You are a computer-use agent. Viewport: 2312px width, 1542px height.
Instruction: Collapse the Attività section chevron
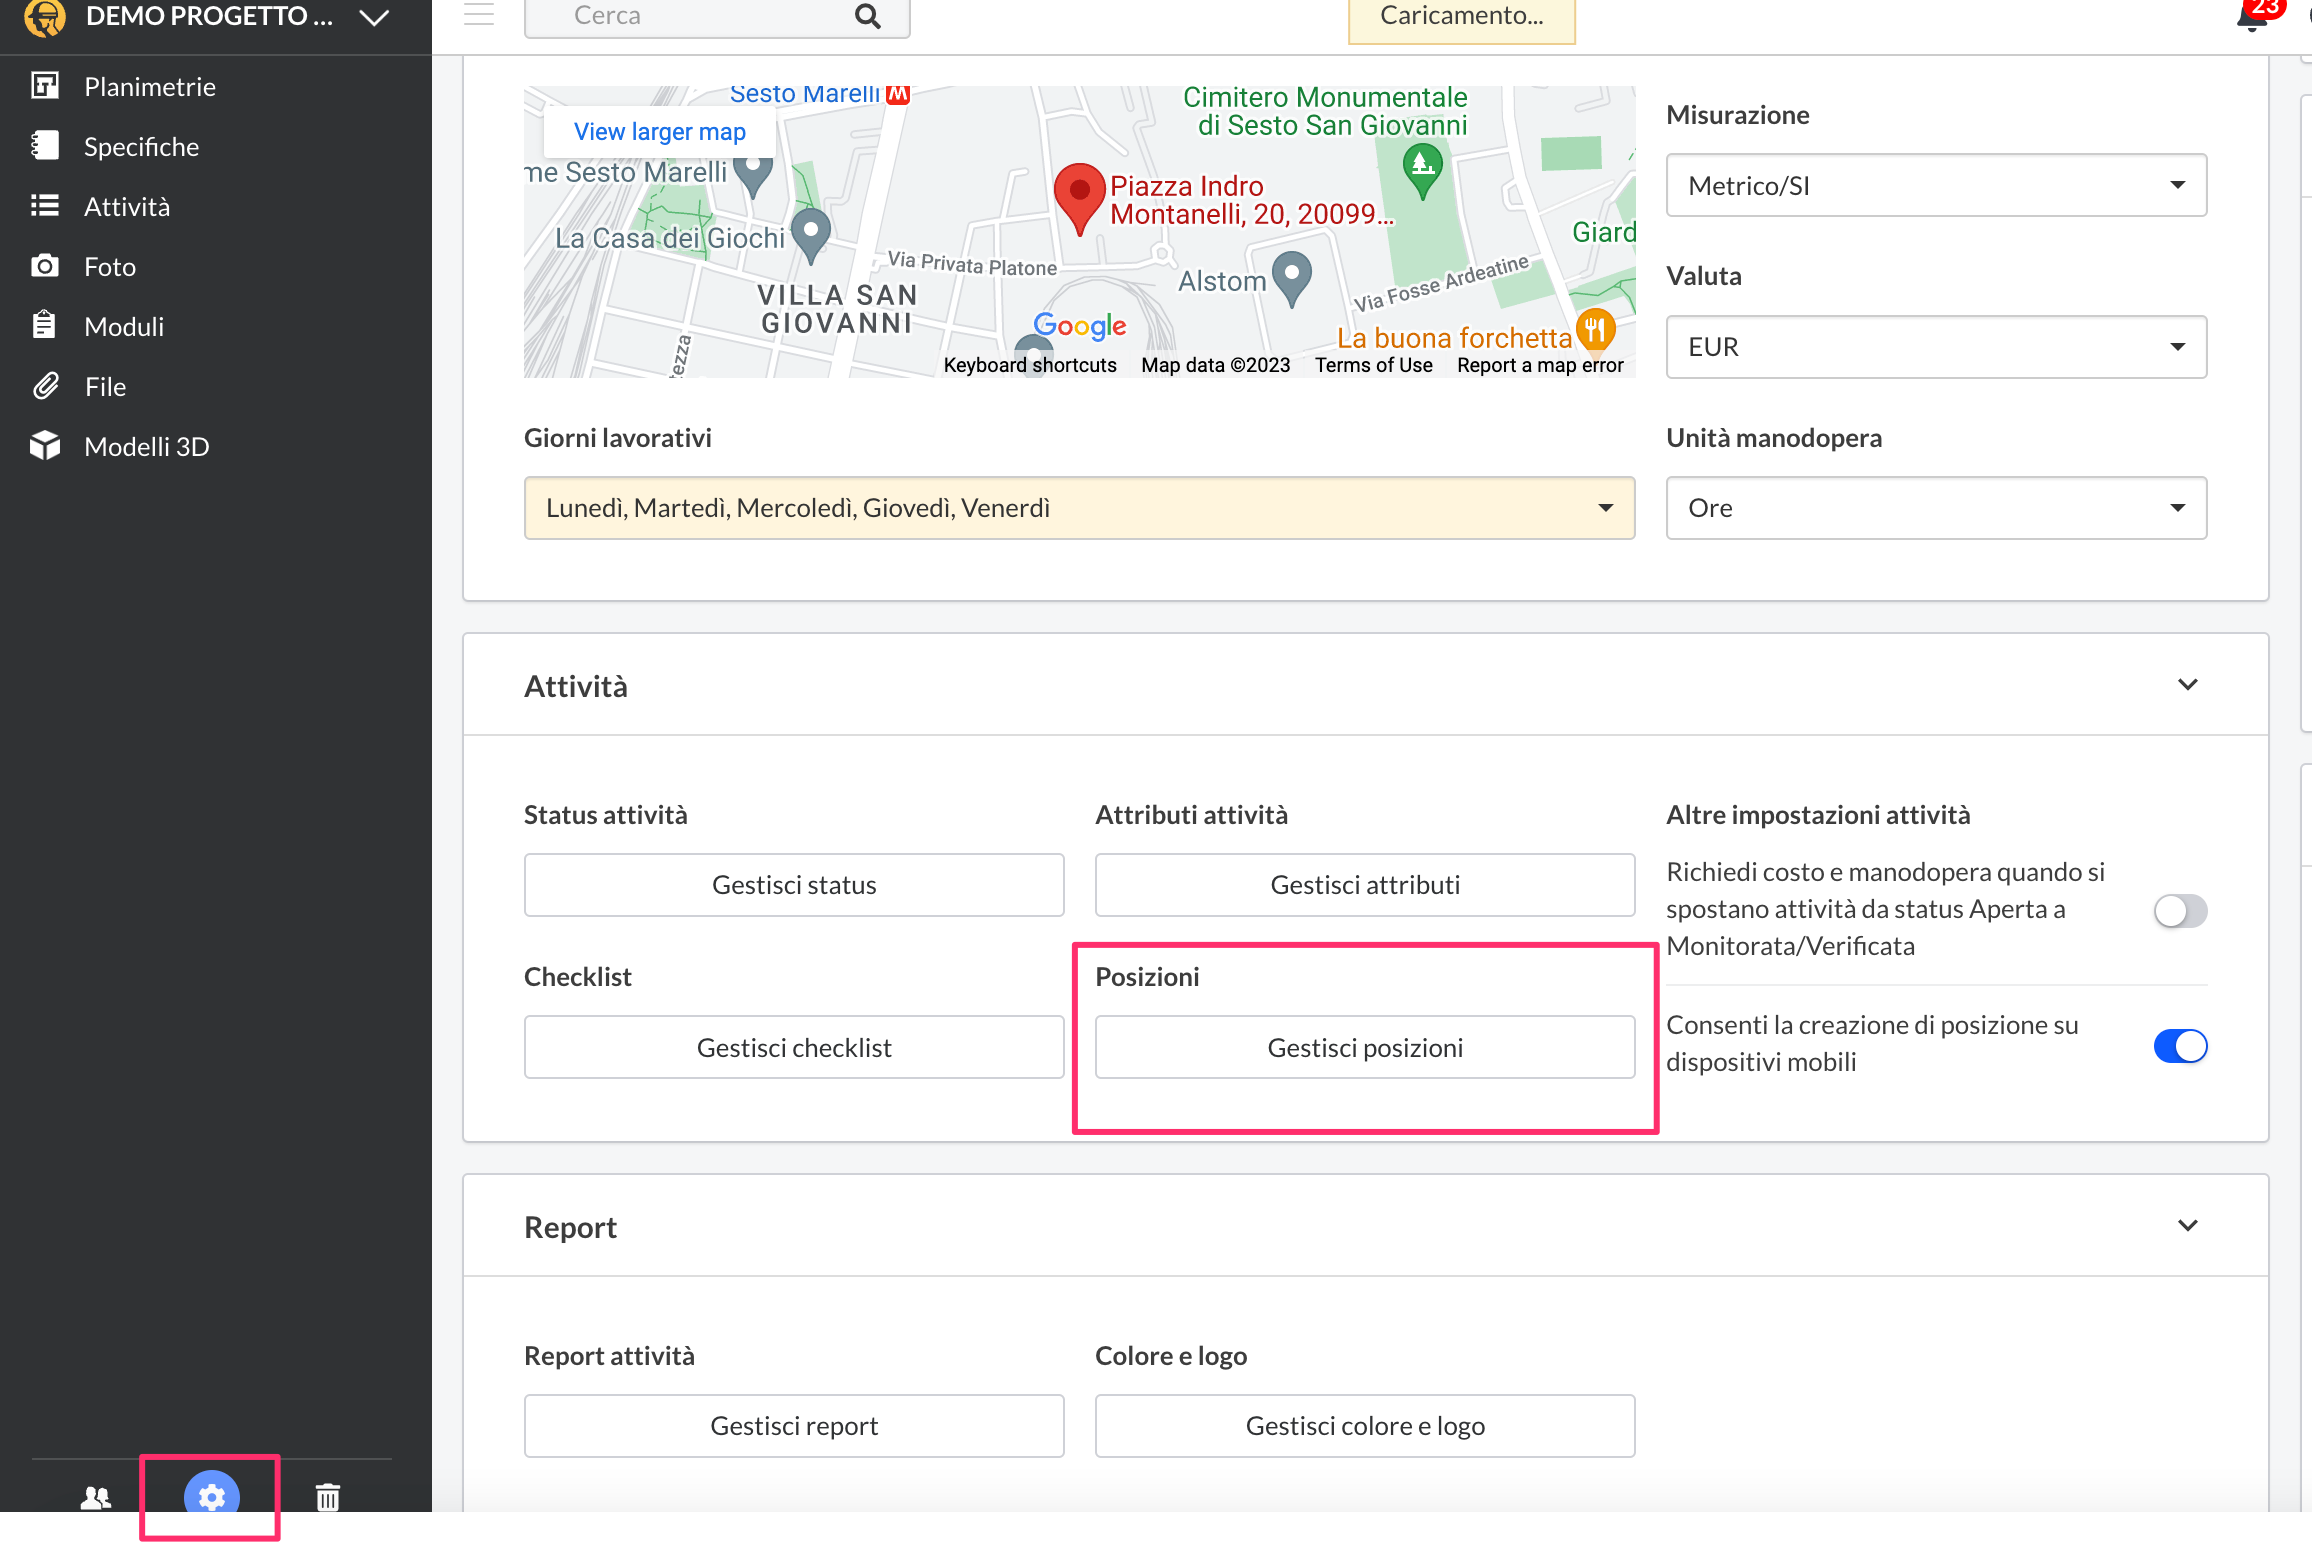(2188, 685)
